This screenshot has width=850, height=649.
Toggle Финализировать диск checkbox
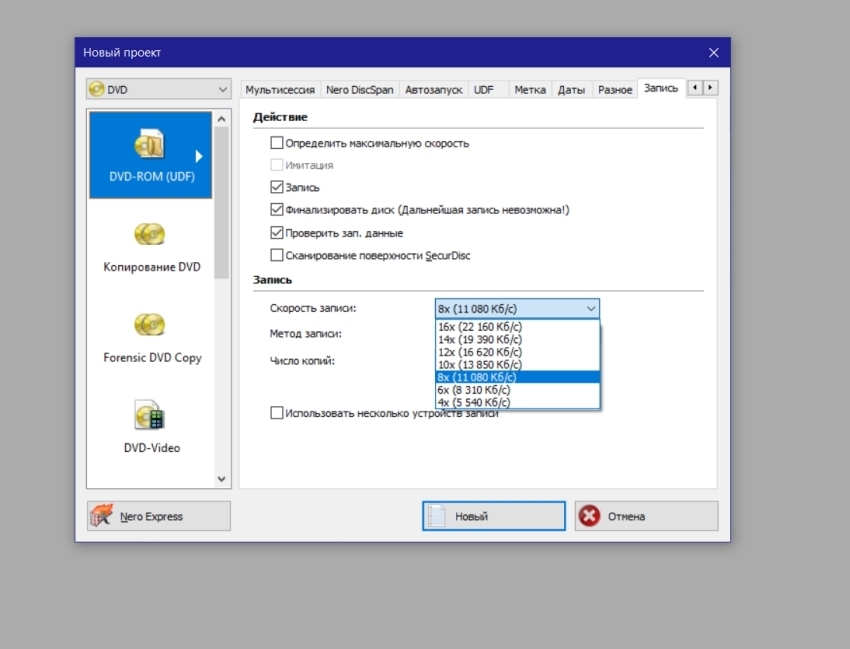[276, 209]
